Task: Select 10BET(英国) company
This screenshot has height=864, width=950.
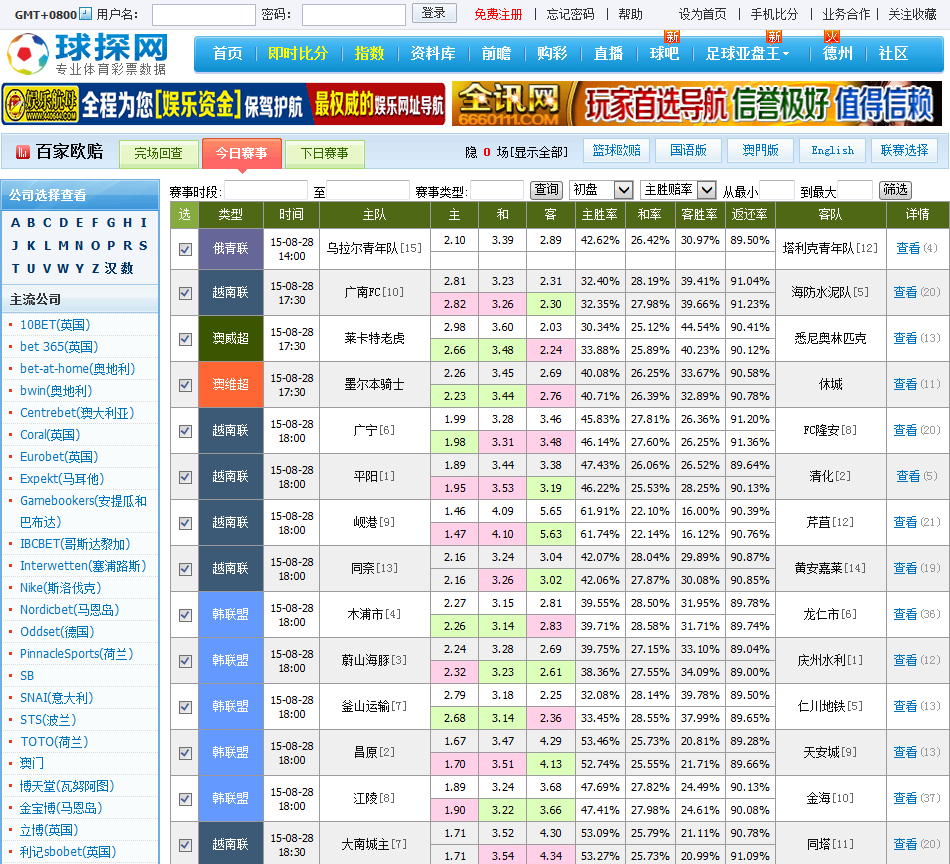Action: coord(55,325)
